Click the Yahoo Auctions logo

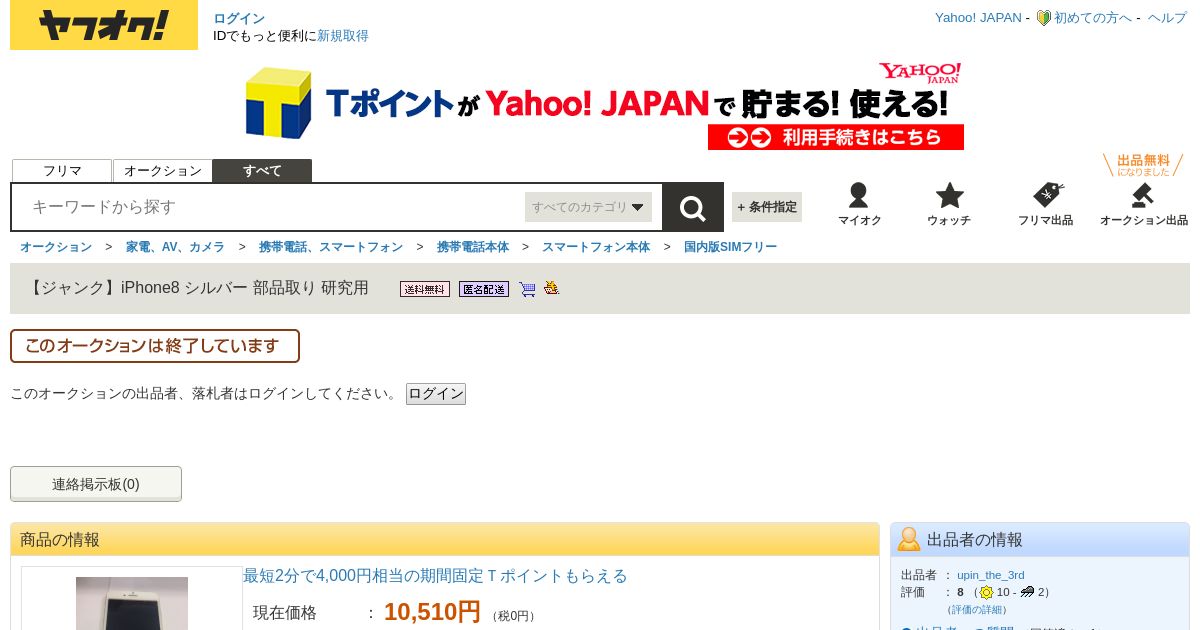point(104,25)
